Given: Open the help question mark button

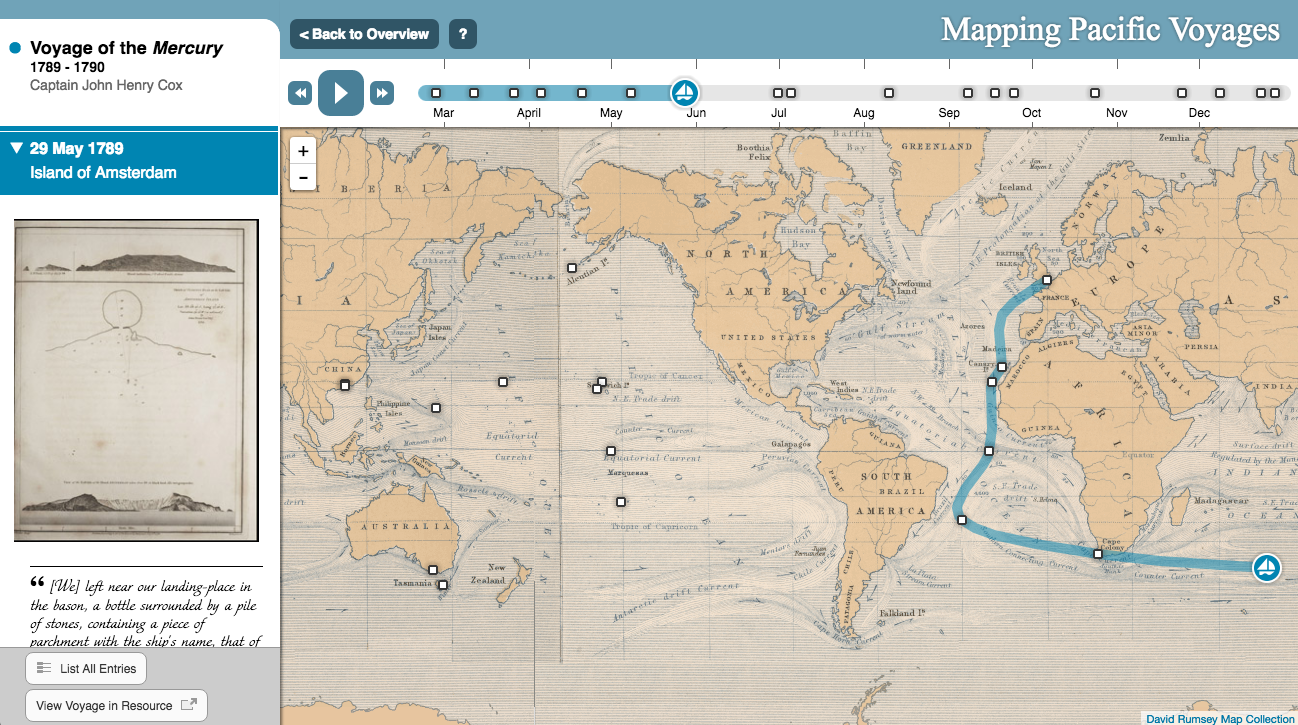Looking at the screenshot, I should [x=462, y=34].
